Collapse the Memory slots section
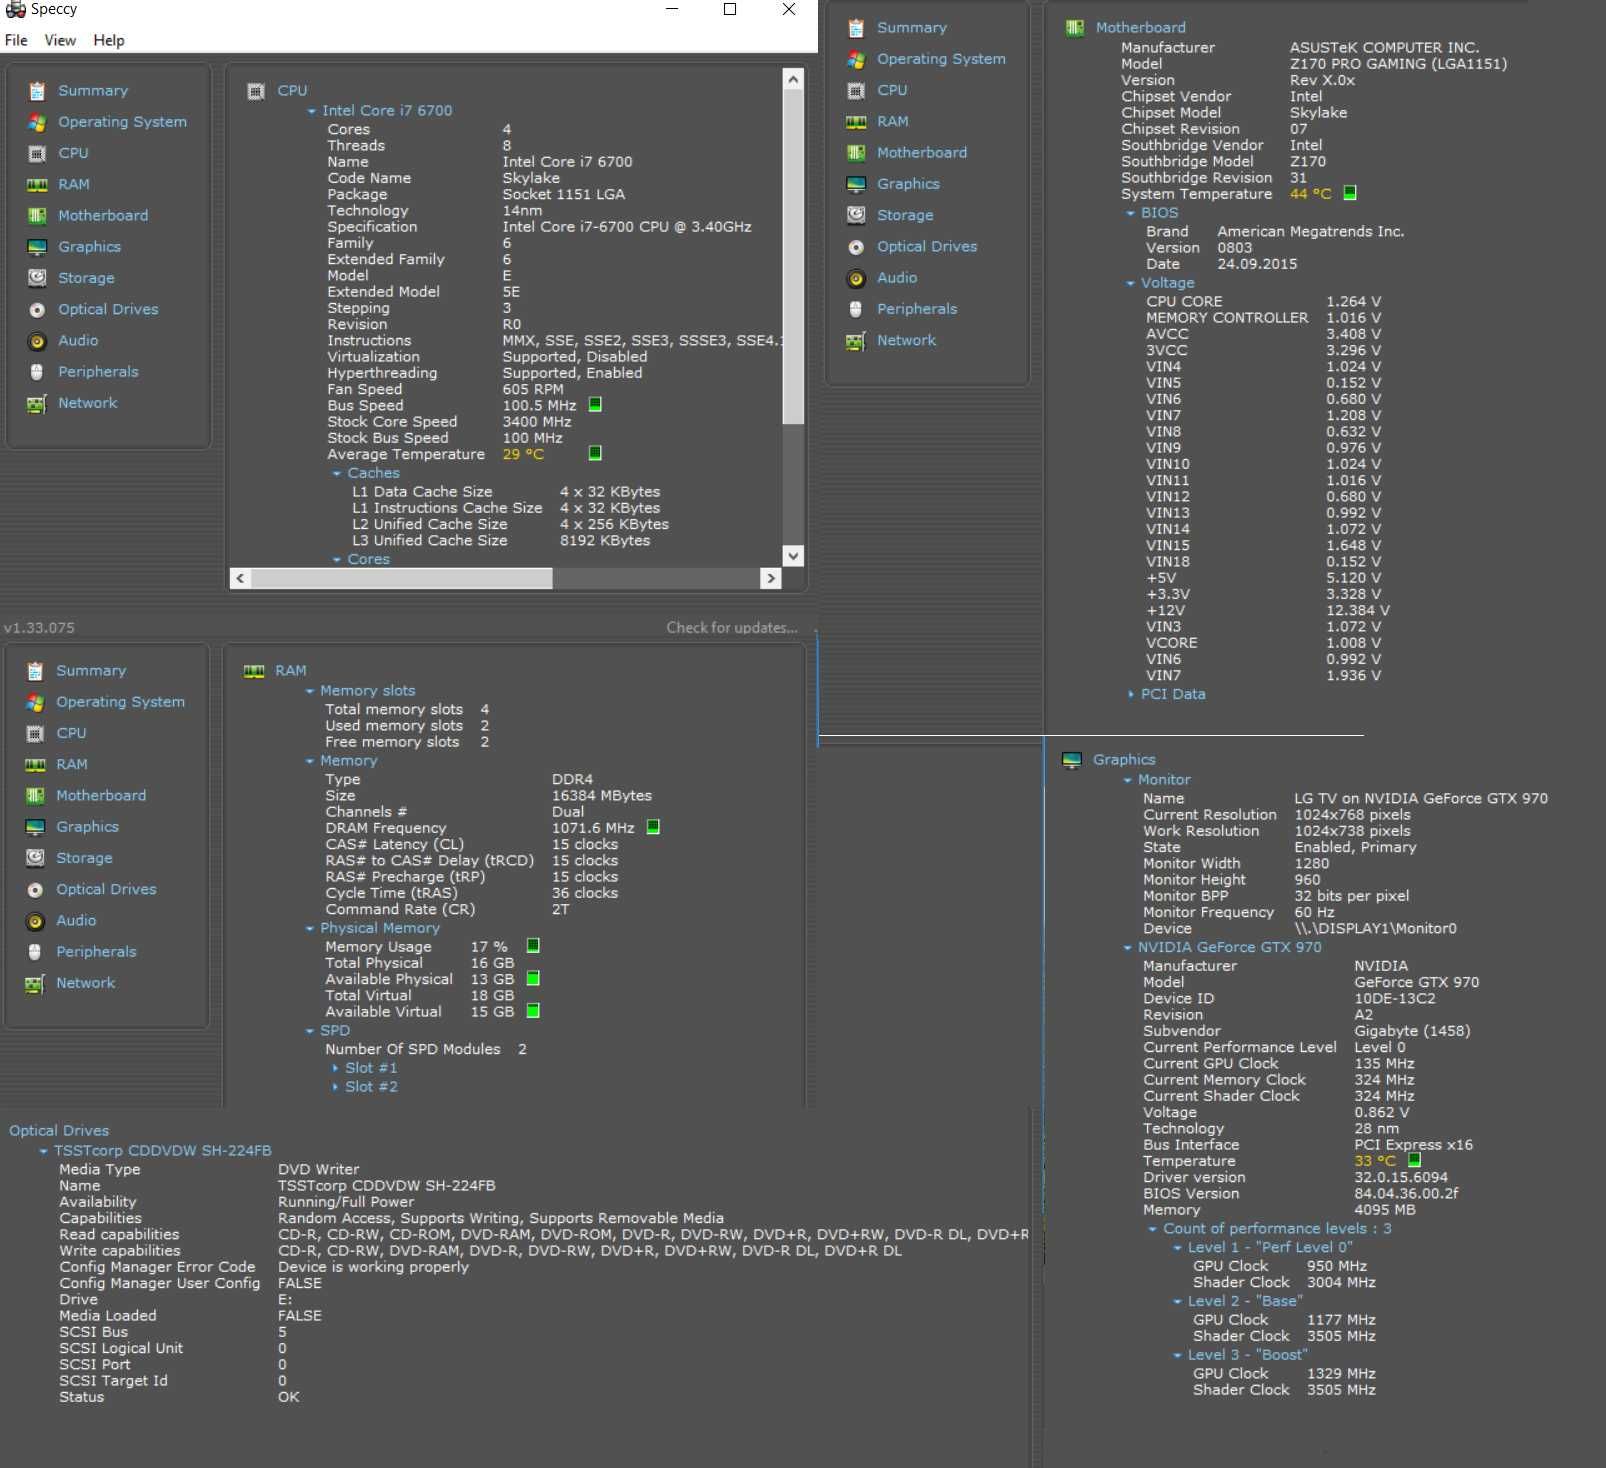Viewport: 1606px width, 1468px height. click(310, 691)
